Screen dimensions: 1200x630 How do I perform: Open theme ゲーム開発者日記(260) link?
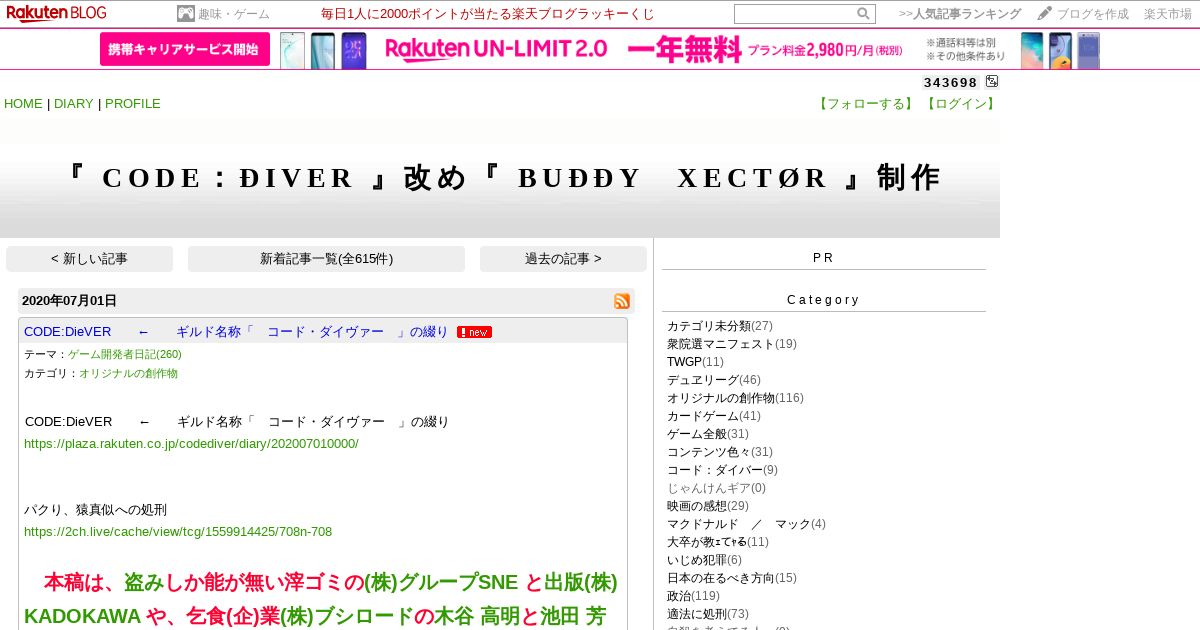(125, 354)
